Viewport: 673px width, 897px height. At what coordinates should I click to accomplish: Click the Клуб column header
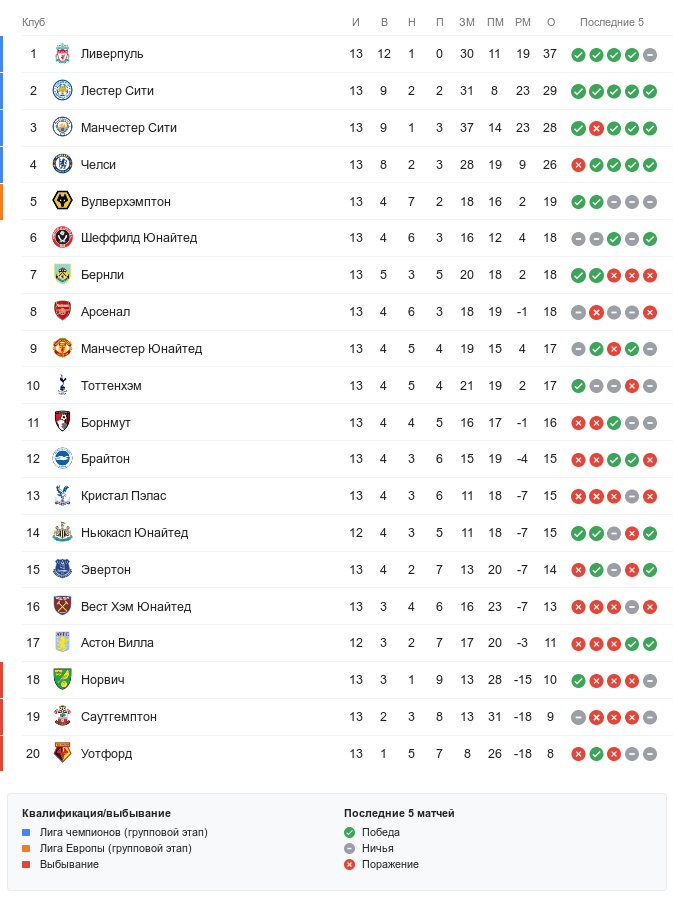[34, 22]
